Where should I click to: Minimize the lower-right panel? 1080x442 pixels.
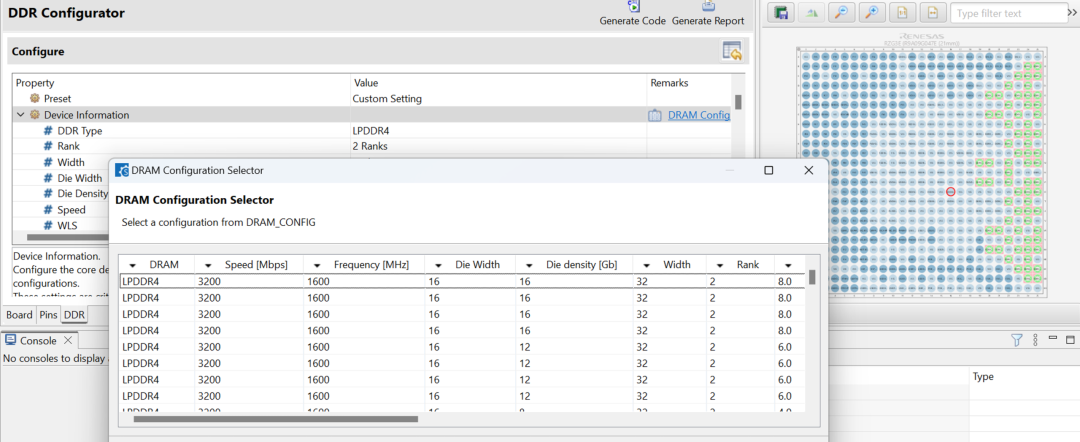(x=1052, y=337)
